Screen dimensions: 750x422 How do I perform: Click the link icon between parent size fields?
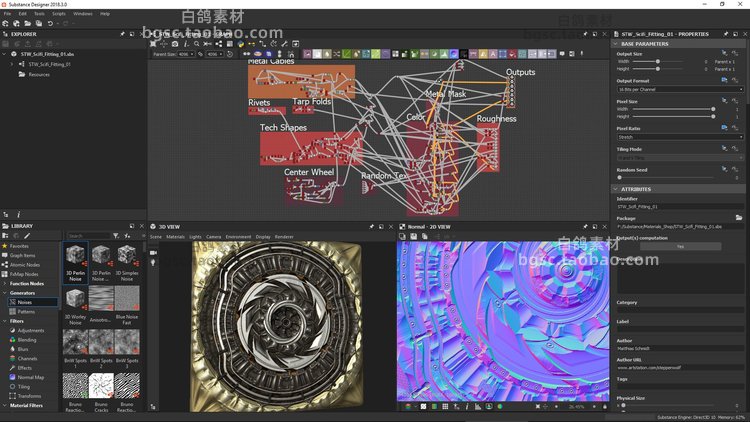pyautogui.click(x=200, y=54)
